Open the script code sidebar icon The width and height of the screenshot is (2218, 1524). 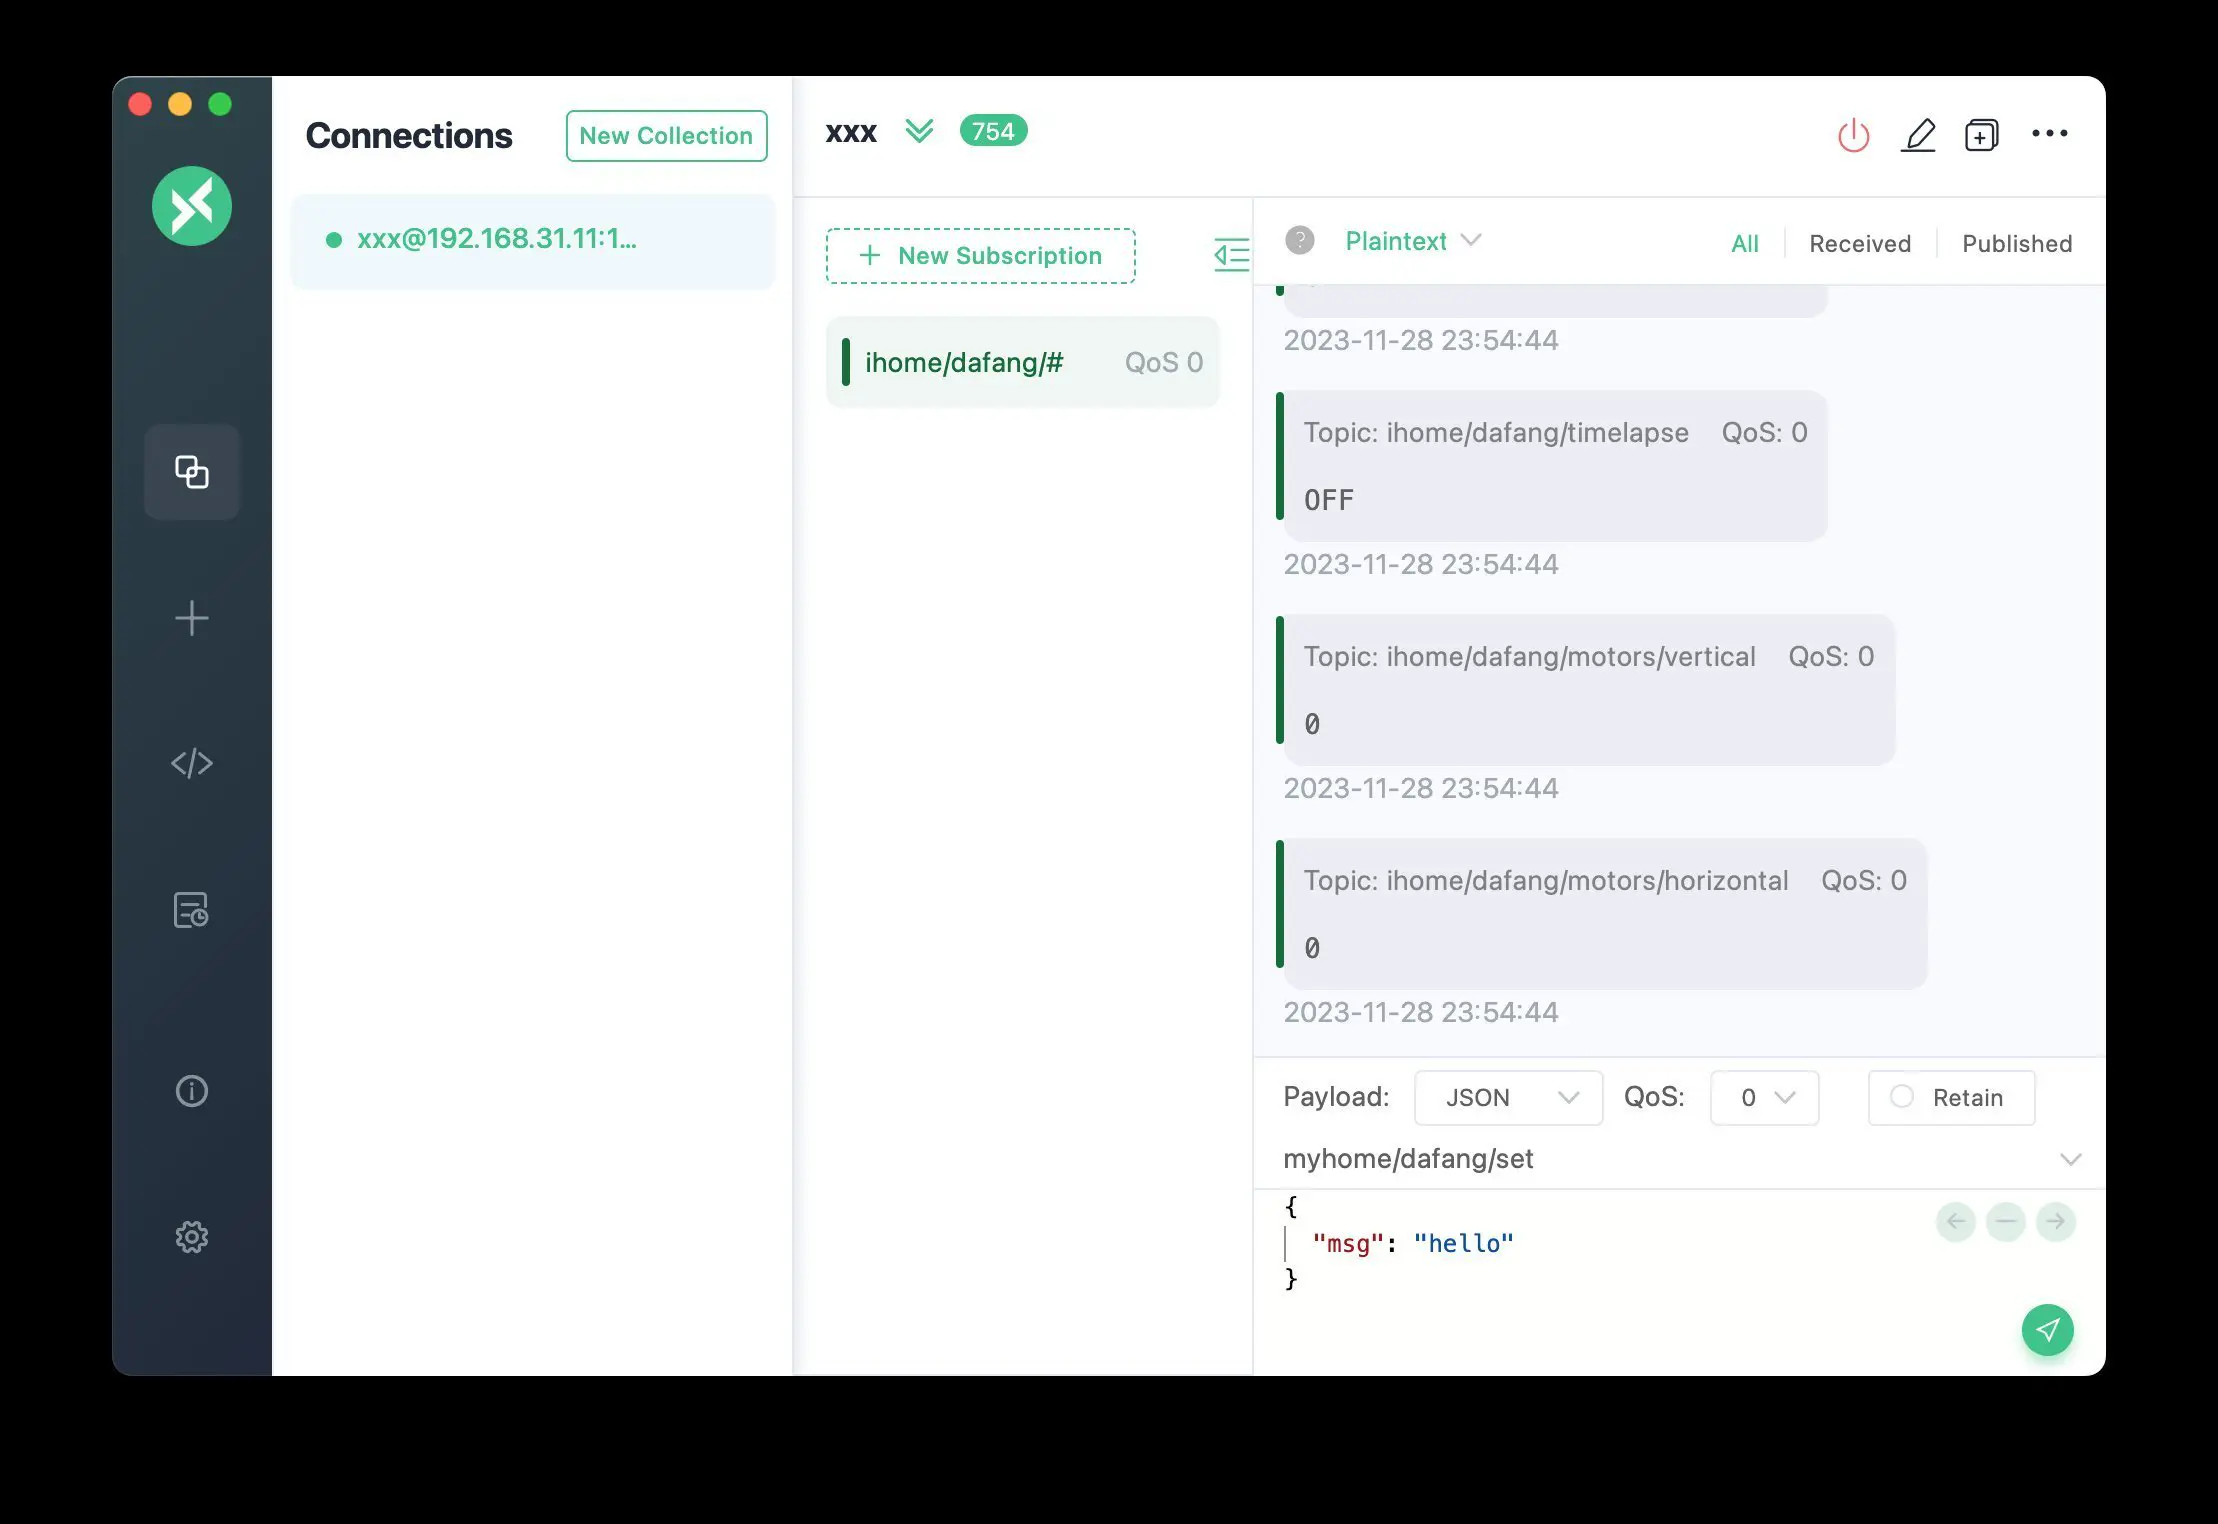point(191,763)
